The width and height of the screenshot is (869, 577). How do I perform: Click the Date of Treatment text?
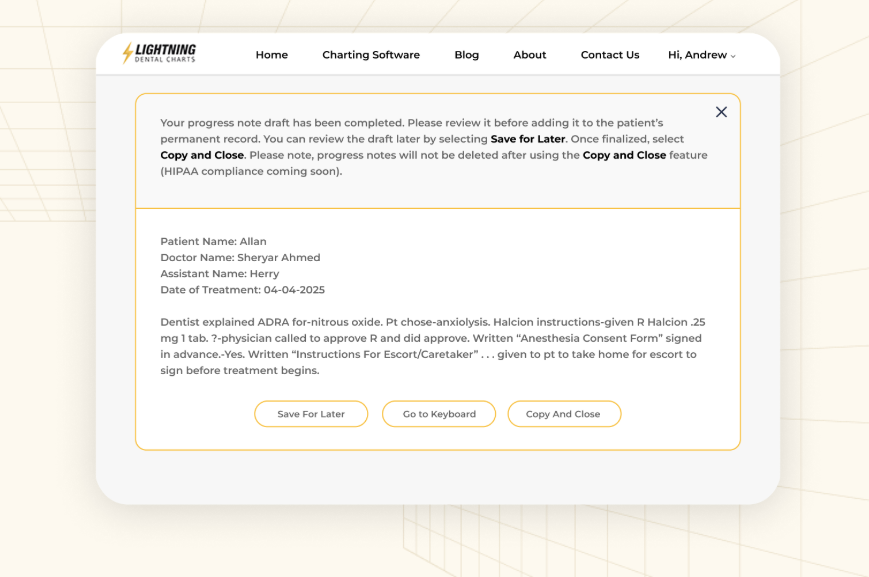coord(244,289)
